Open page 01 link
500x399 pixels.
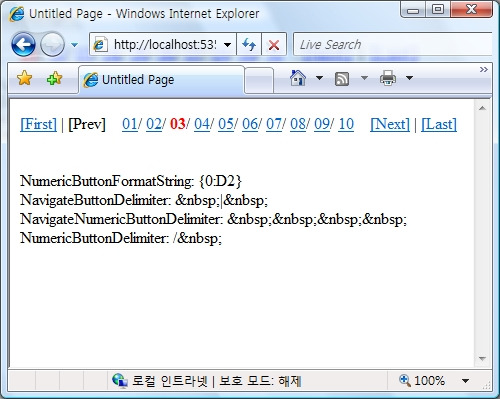click(130, 124)
